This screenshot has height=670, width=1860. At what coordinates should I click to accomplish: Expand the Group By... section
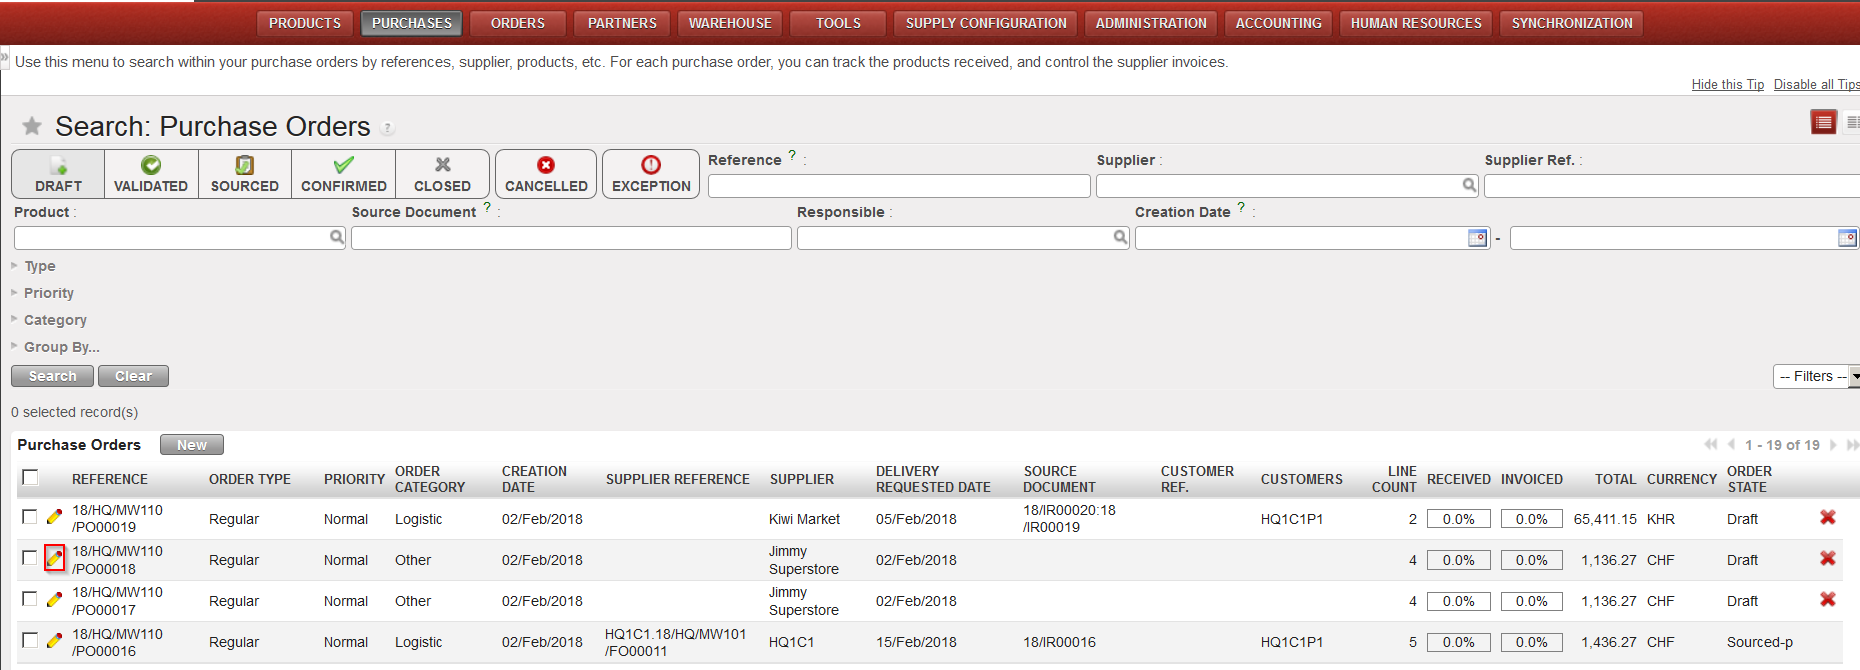(61, 347)
